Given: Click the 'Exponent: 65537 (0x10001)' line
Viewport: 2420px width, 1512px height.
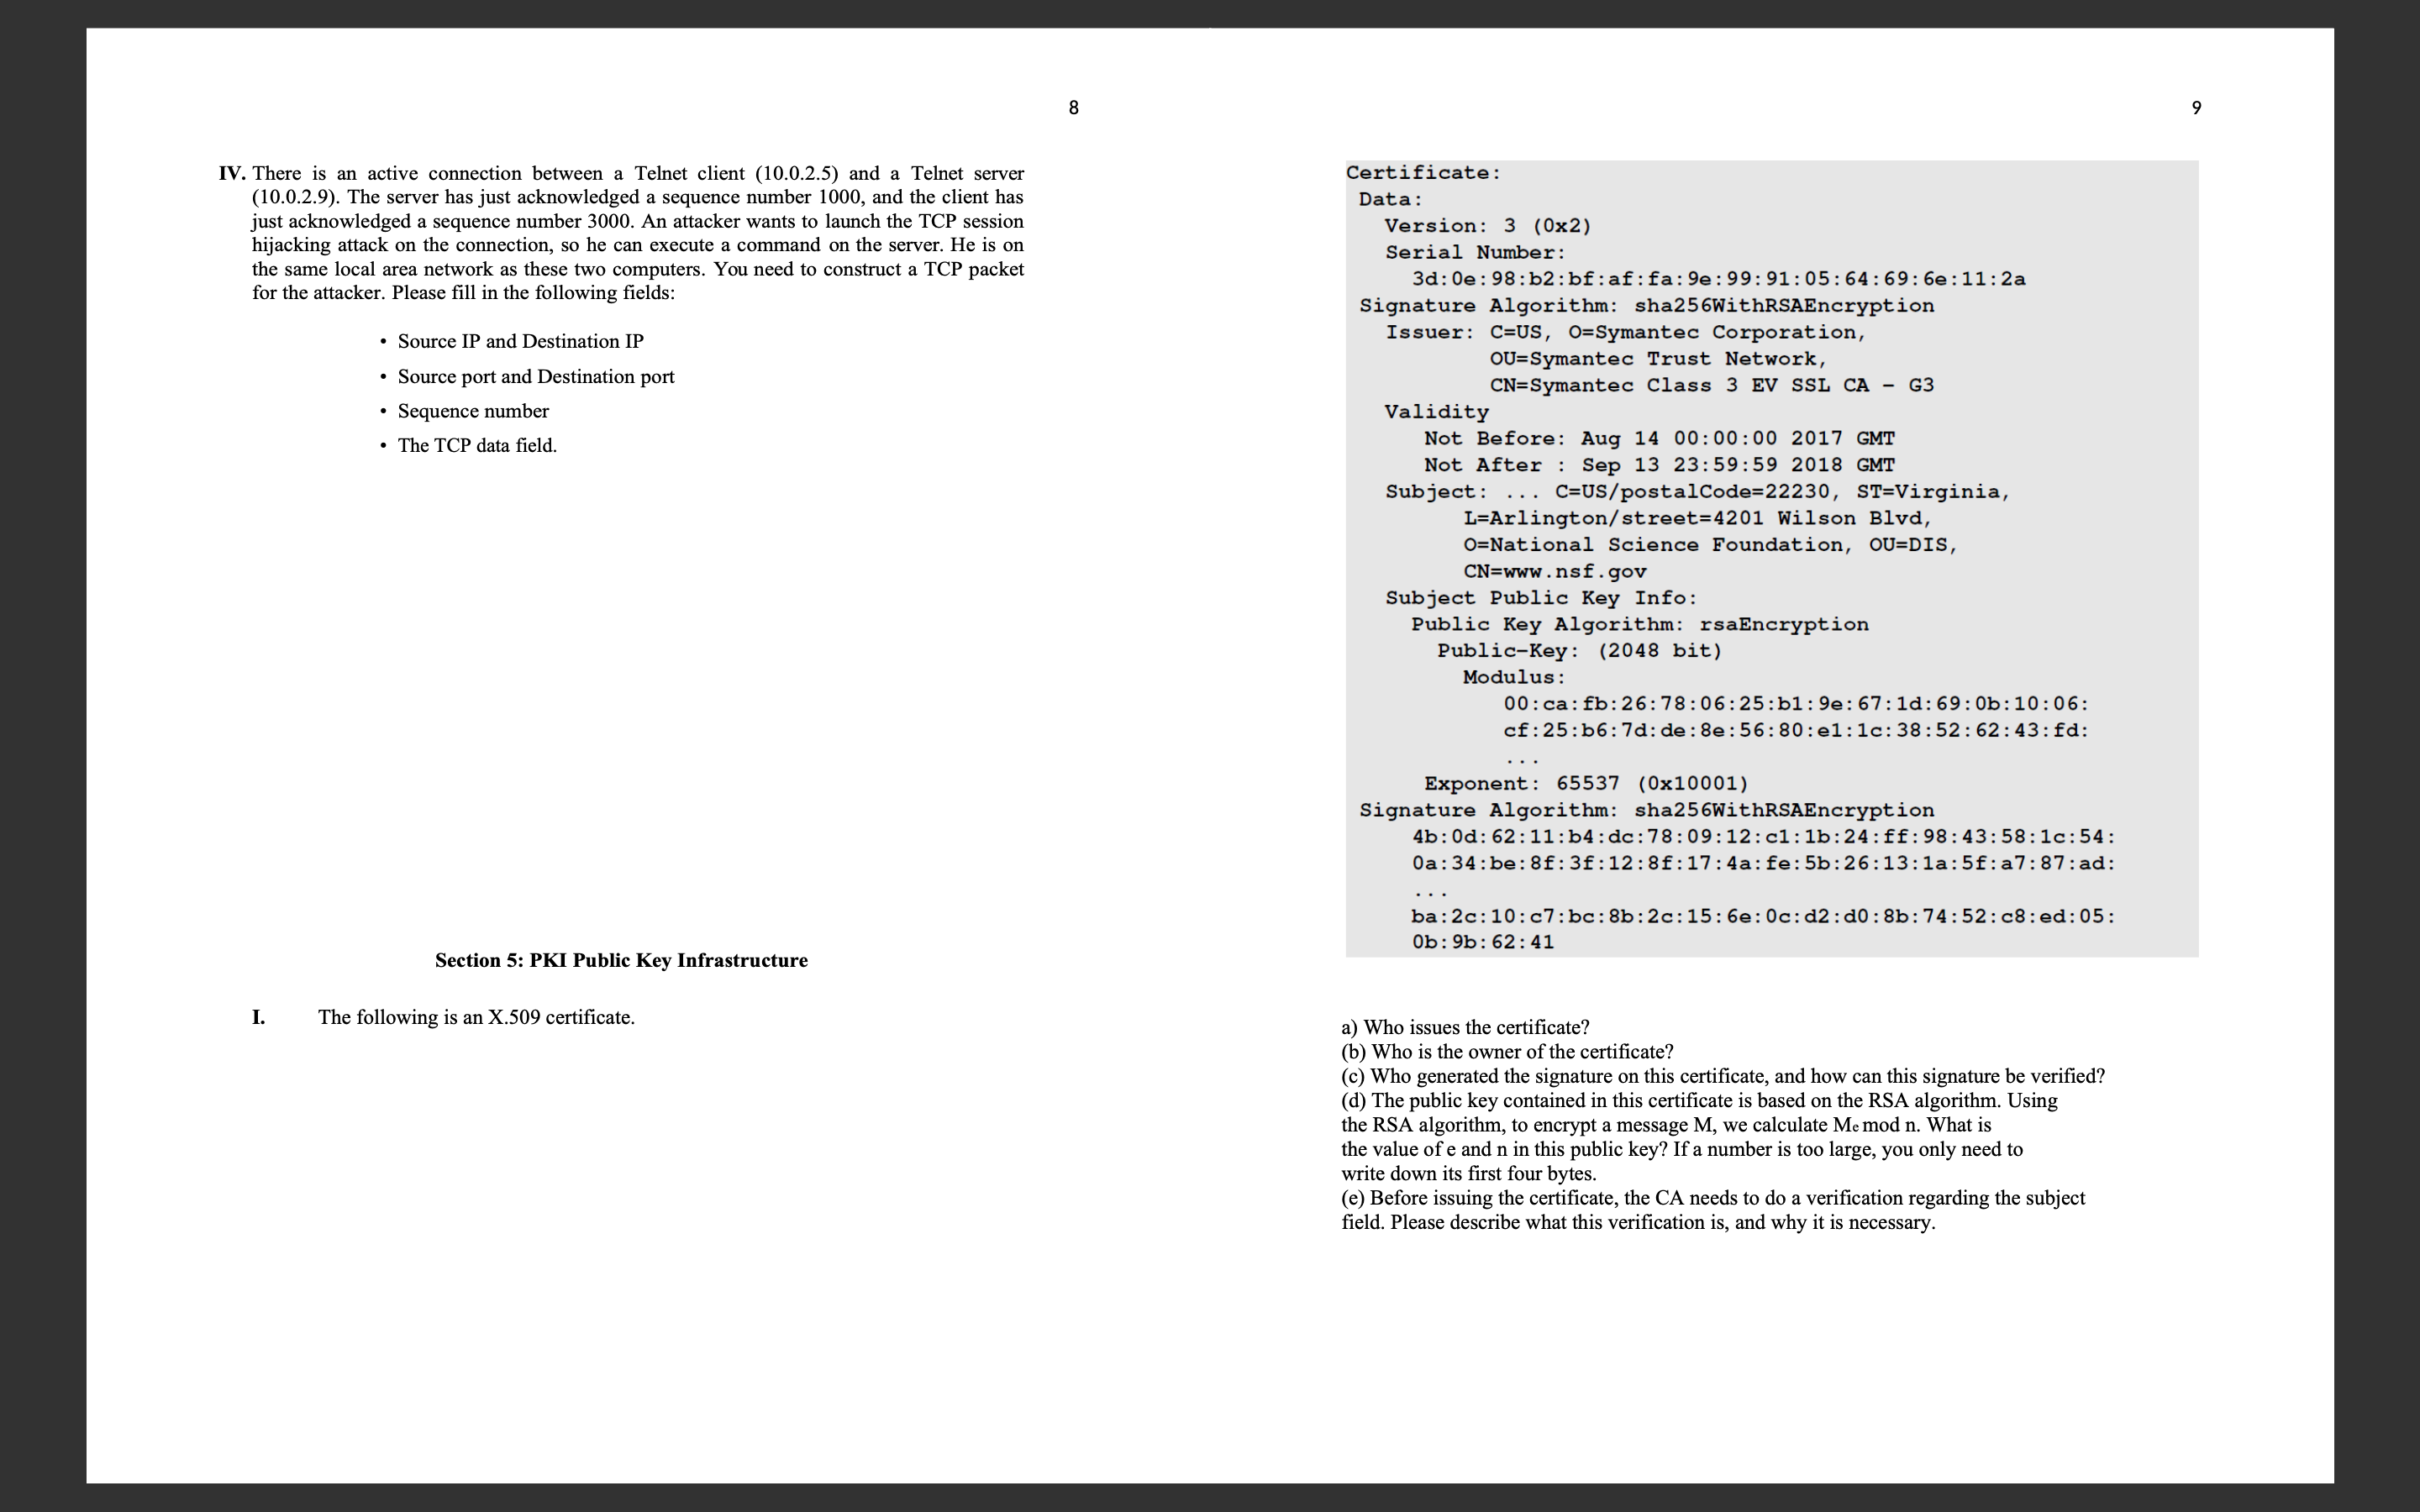Looking at the screenshot, I should coord(1585,783).
